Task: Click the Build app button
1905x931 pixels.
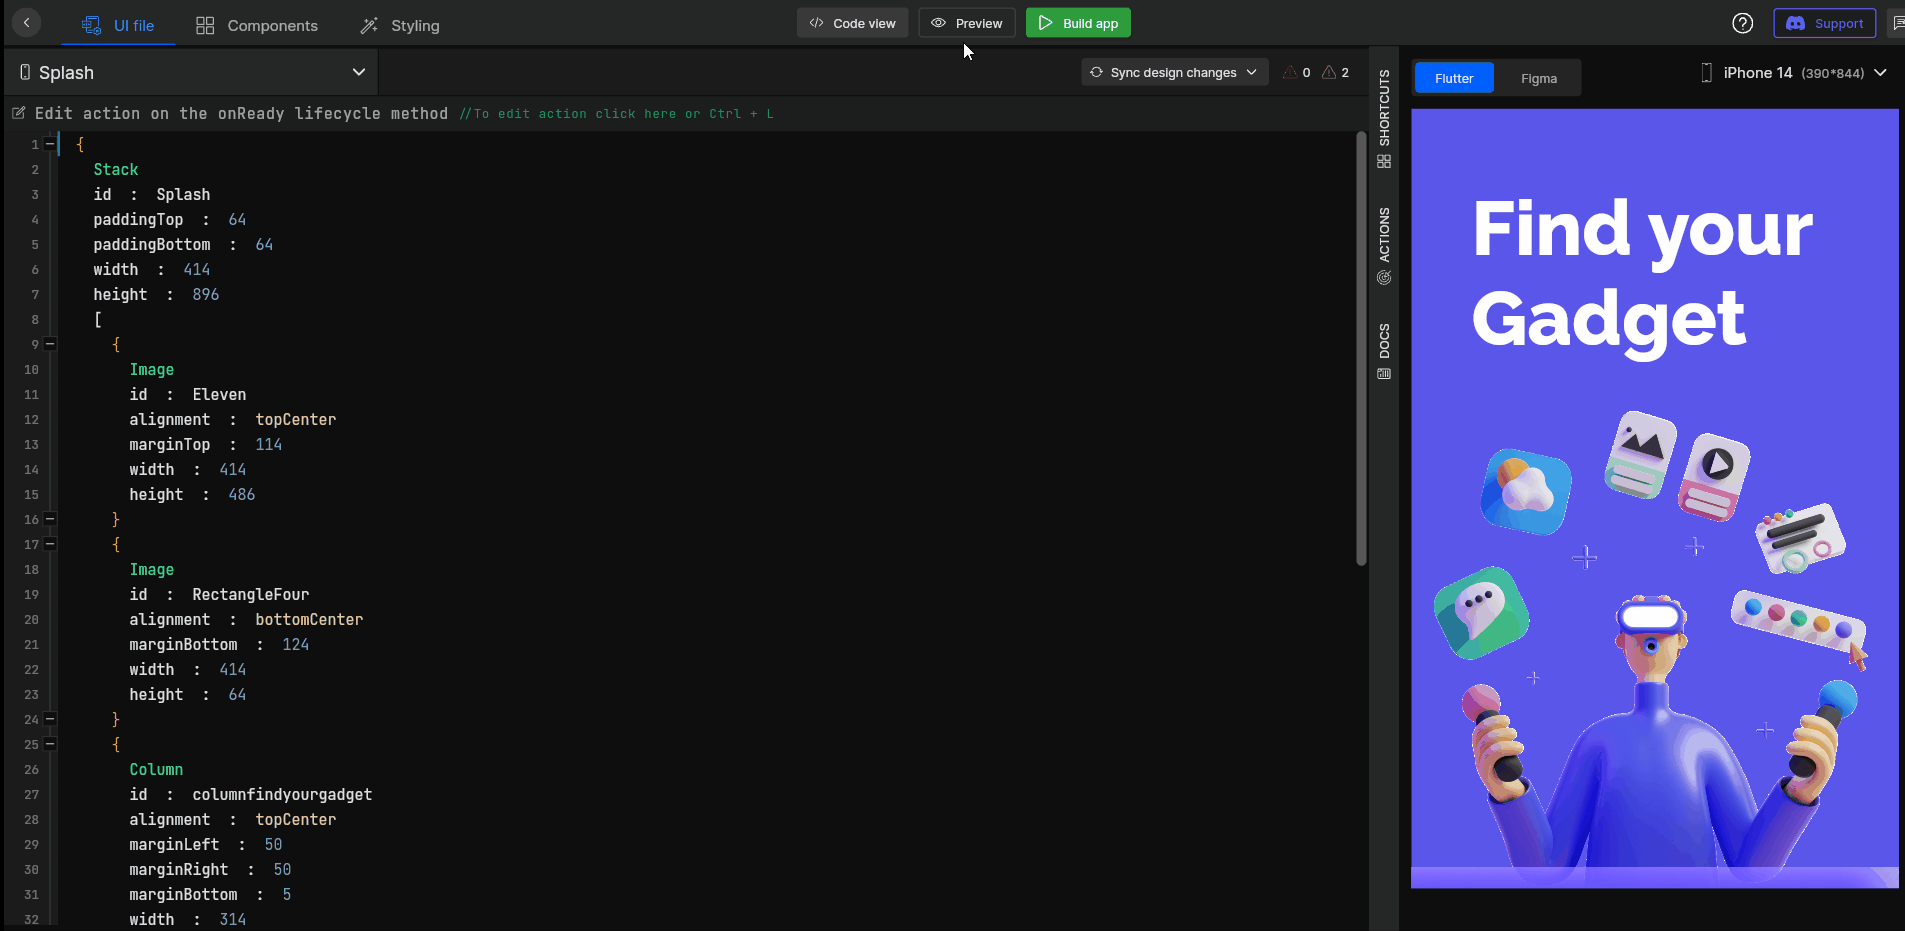Action: [1078, 22]
